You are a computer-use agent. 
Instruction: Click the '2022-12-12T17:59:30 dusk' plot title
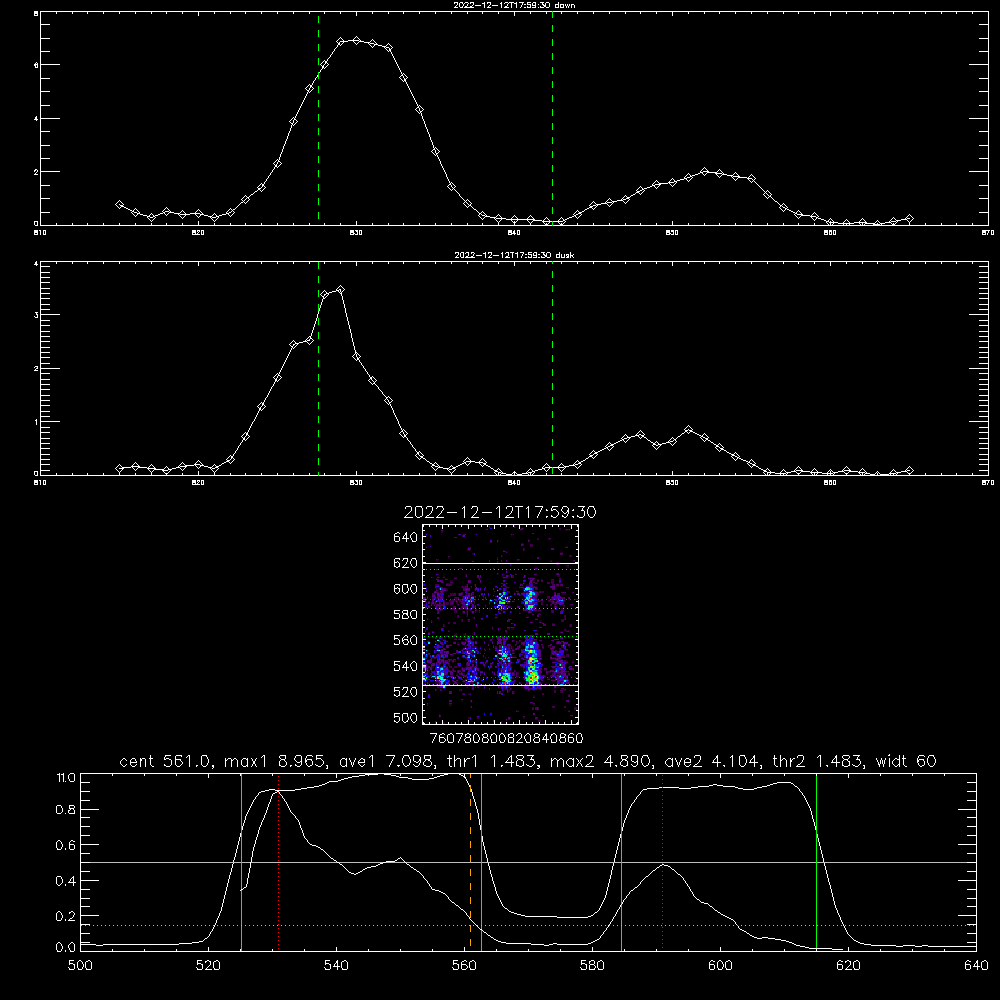tap(514, 255)
